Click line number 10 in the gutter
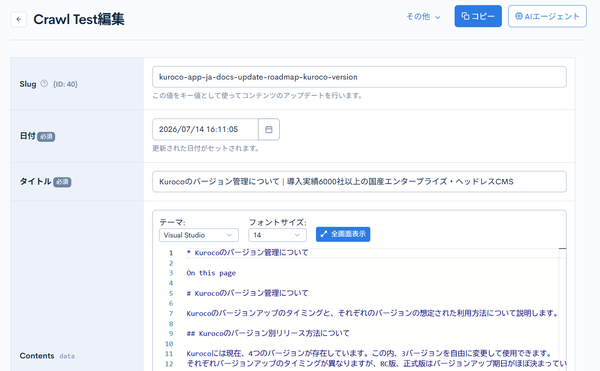The width and height of the screenshot is (600, 371). [169, 343]
